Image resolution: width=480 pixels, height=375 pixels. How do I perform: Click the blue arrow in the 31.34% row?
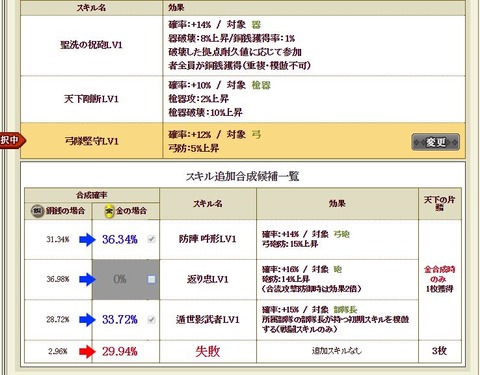click(87, 239)
